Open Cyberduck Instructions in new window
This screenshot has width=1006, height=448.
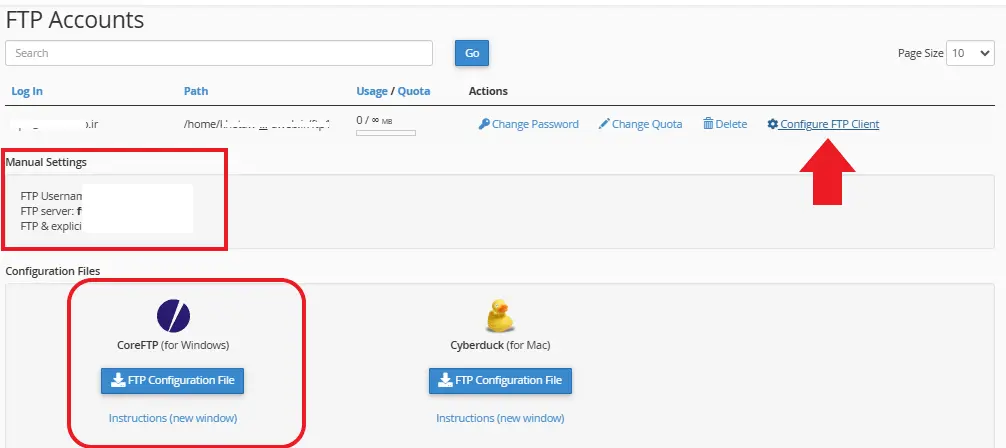click(x=500, y=418)
